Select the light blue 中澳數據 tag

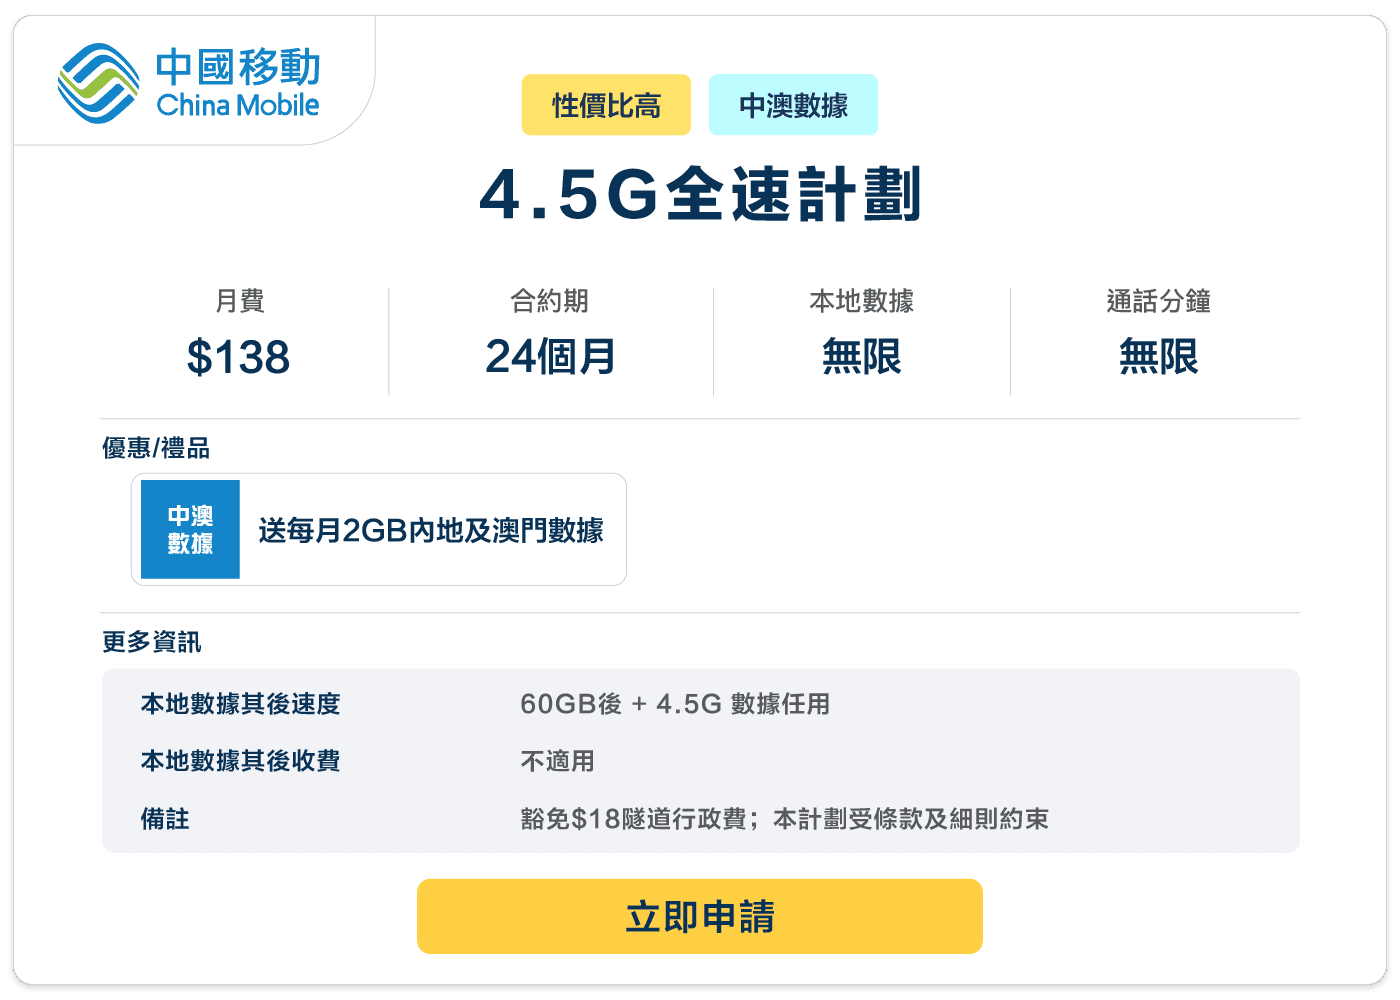click(793, 105)
